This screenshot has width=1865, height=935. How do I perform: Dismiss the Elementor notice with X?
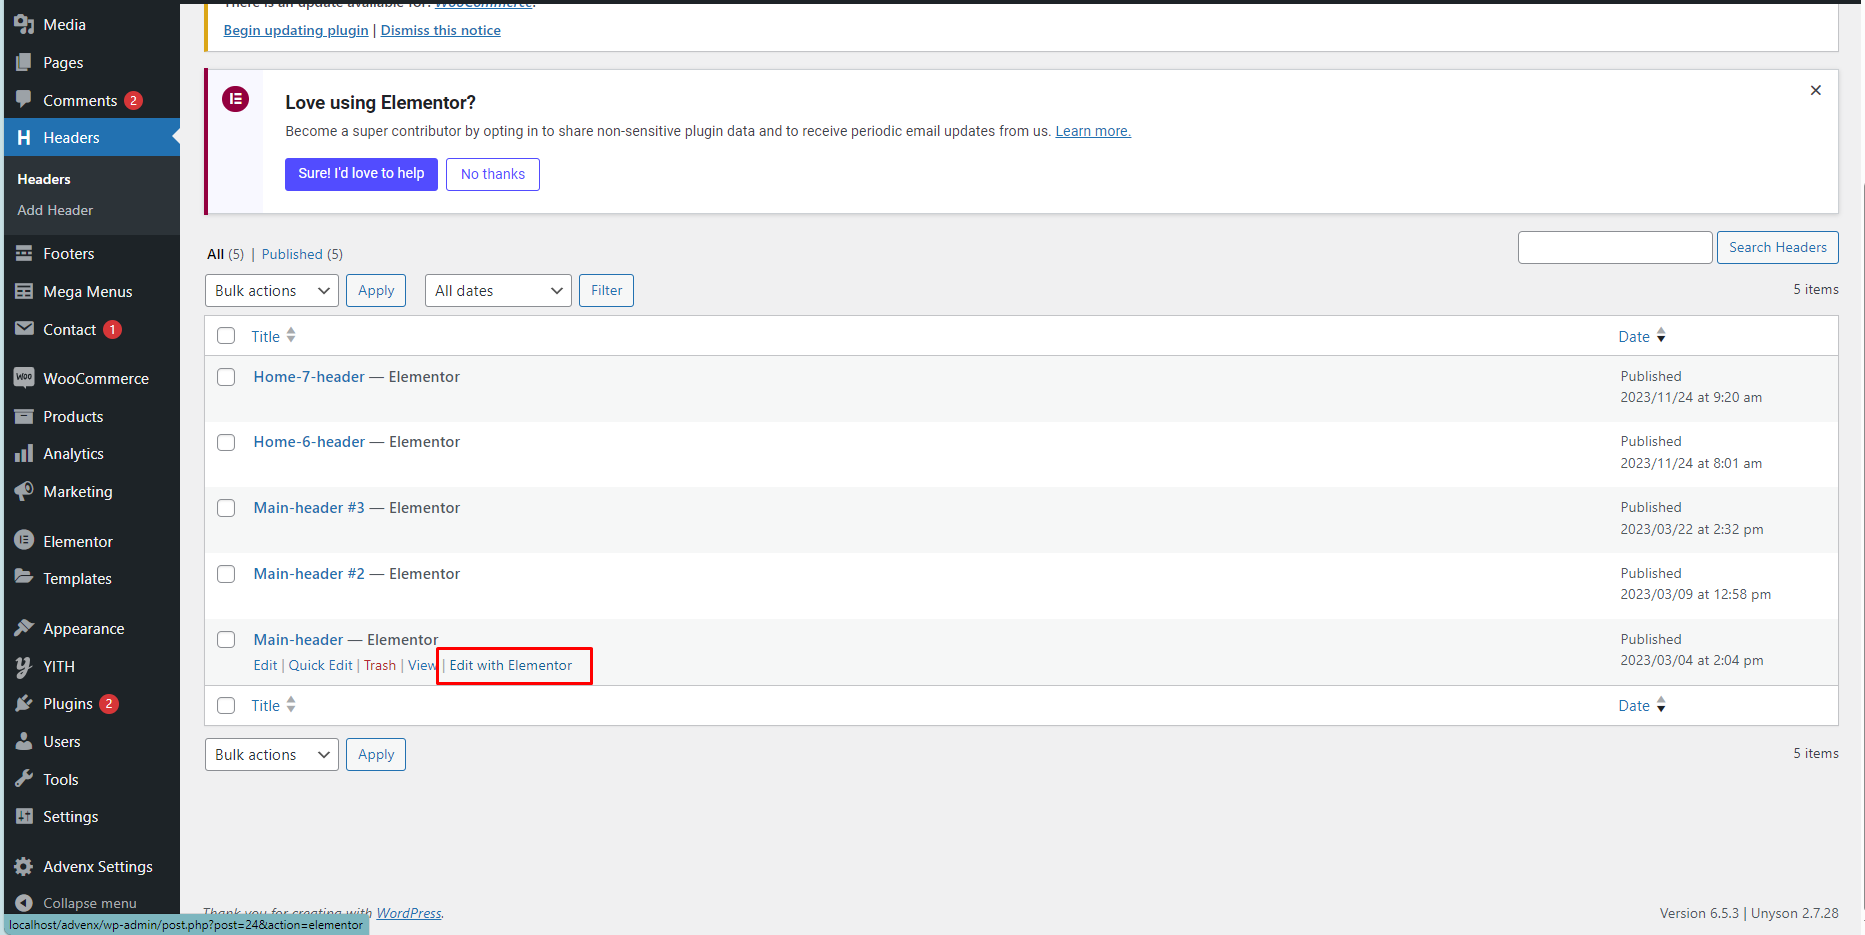click(1816, 90)
